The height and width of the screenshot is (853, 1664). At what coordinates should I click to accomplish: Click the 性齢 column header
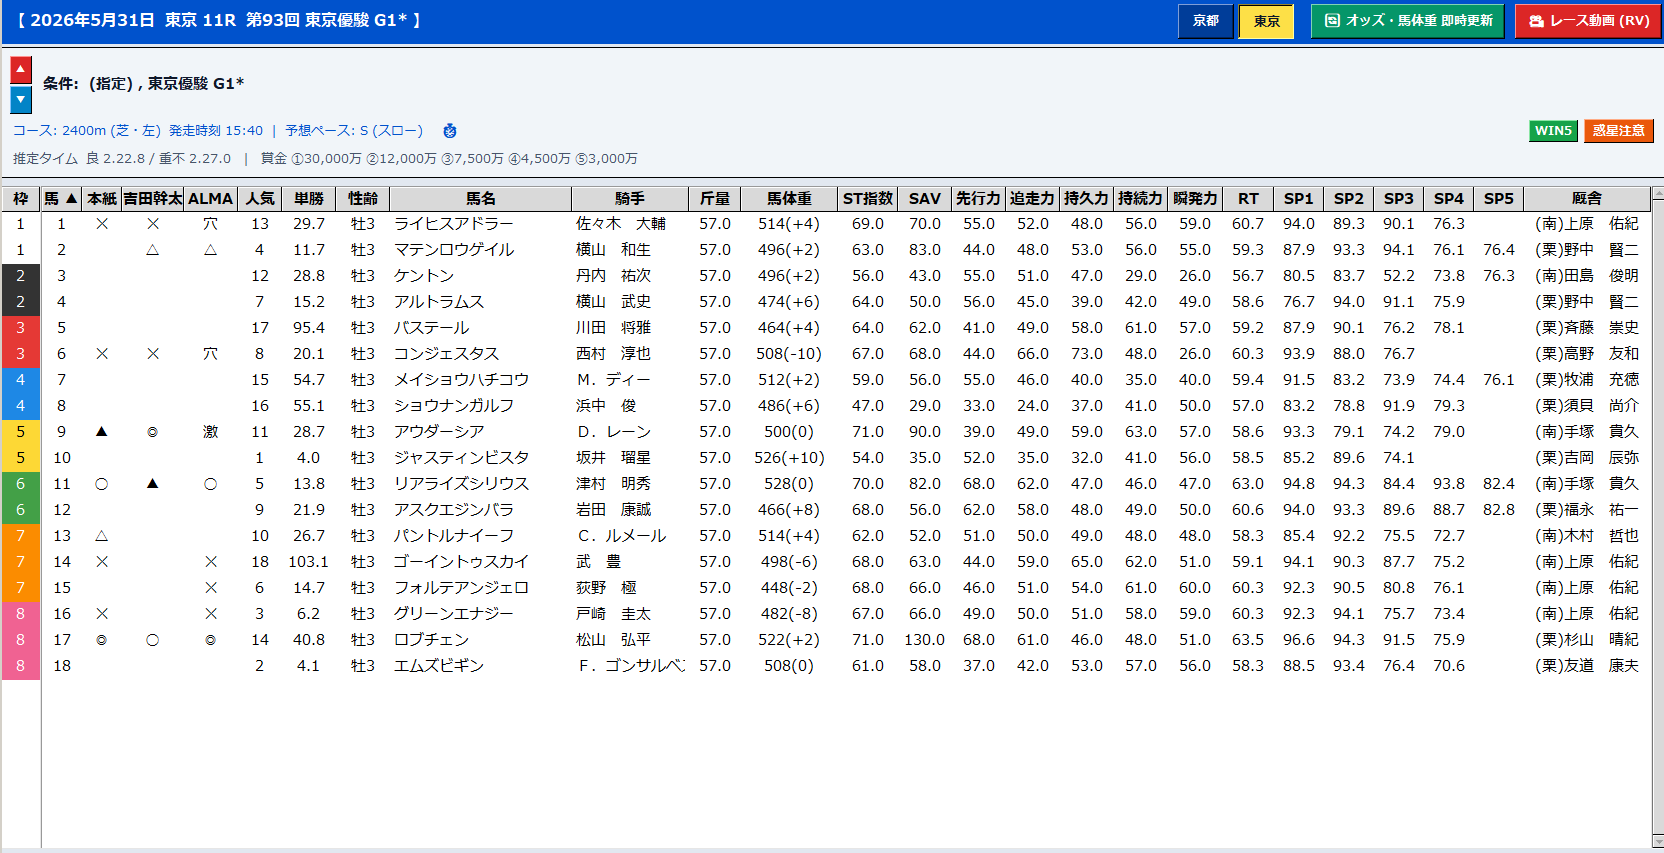point(363,199)
